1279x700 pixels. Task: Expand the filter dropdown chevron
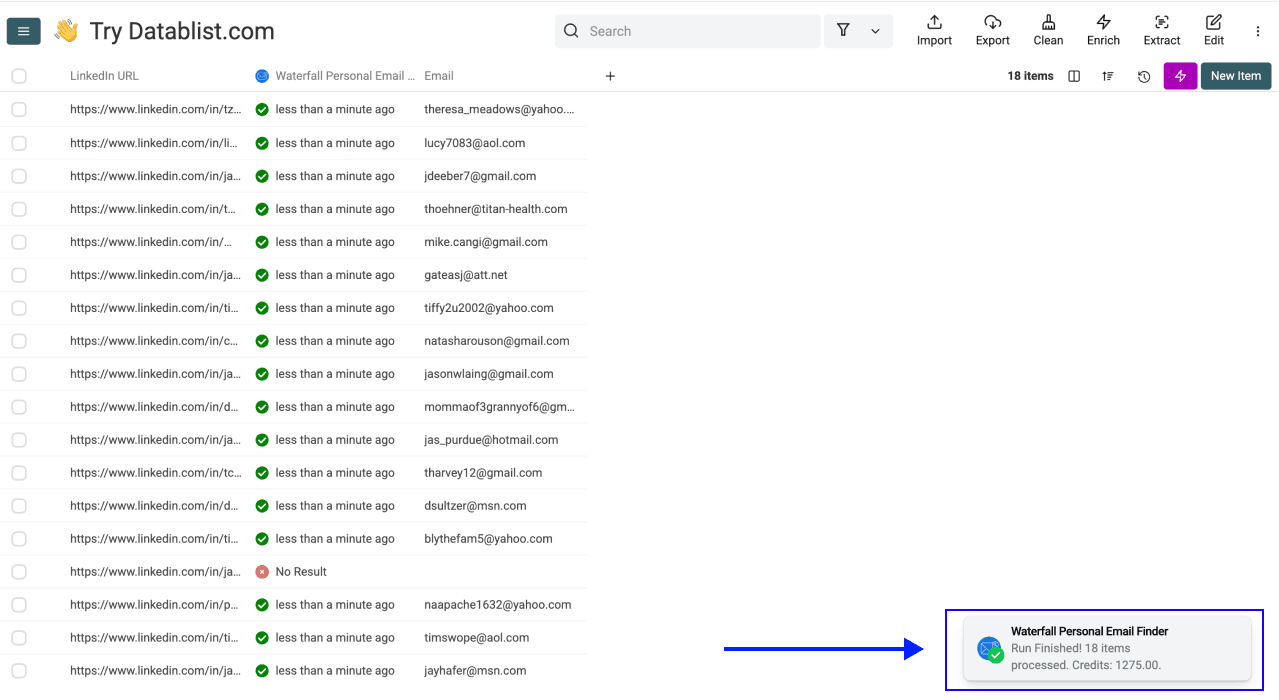click(874, 31)
